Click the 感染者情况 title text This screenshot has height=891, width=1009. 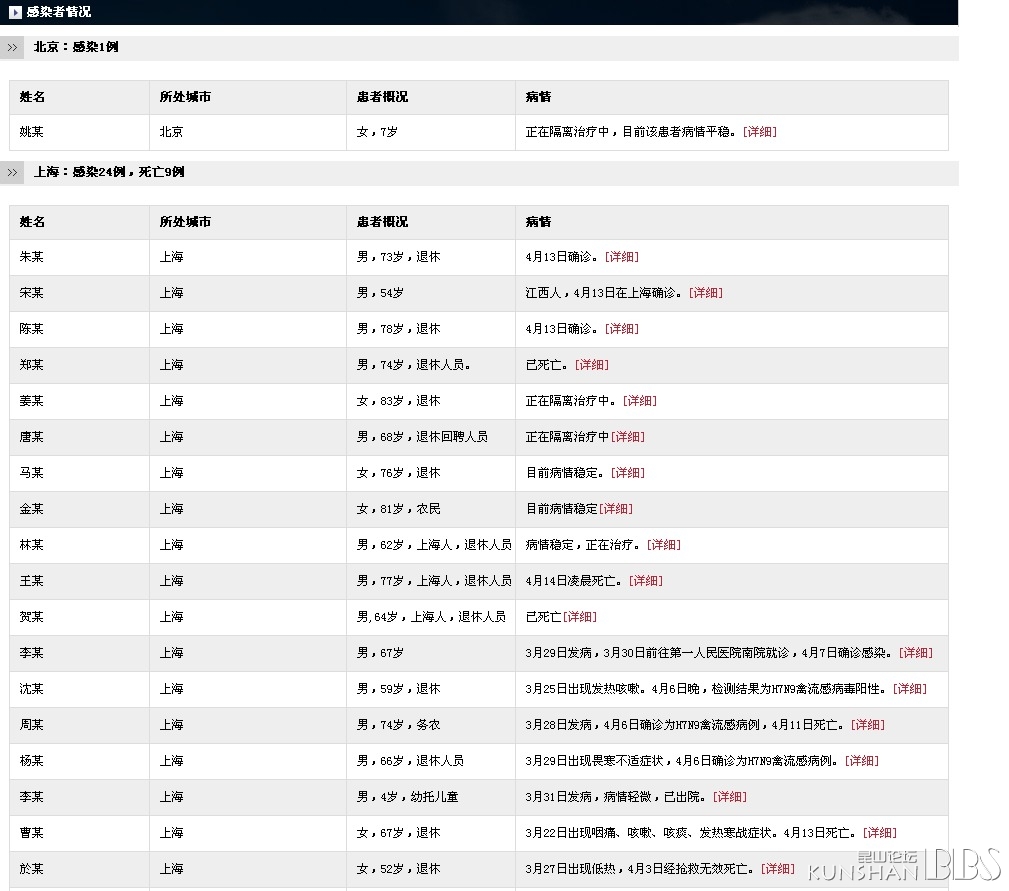click(59, 12)
